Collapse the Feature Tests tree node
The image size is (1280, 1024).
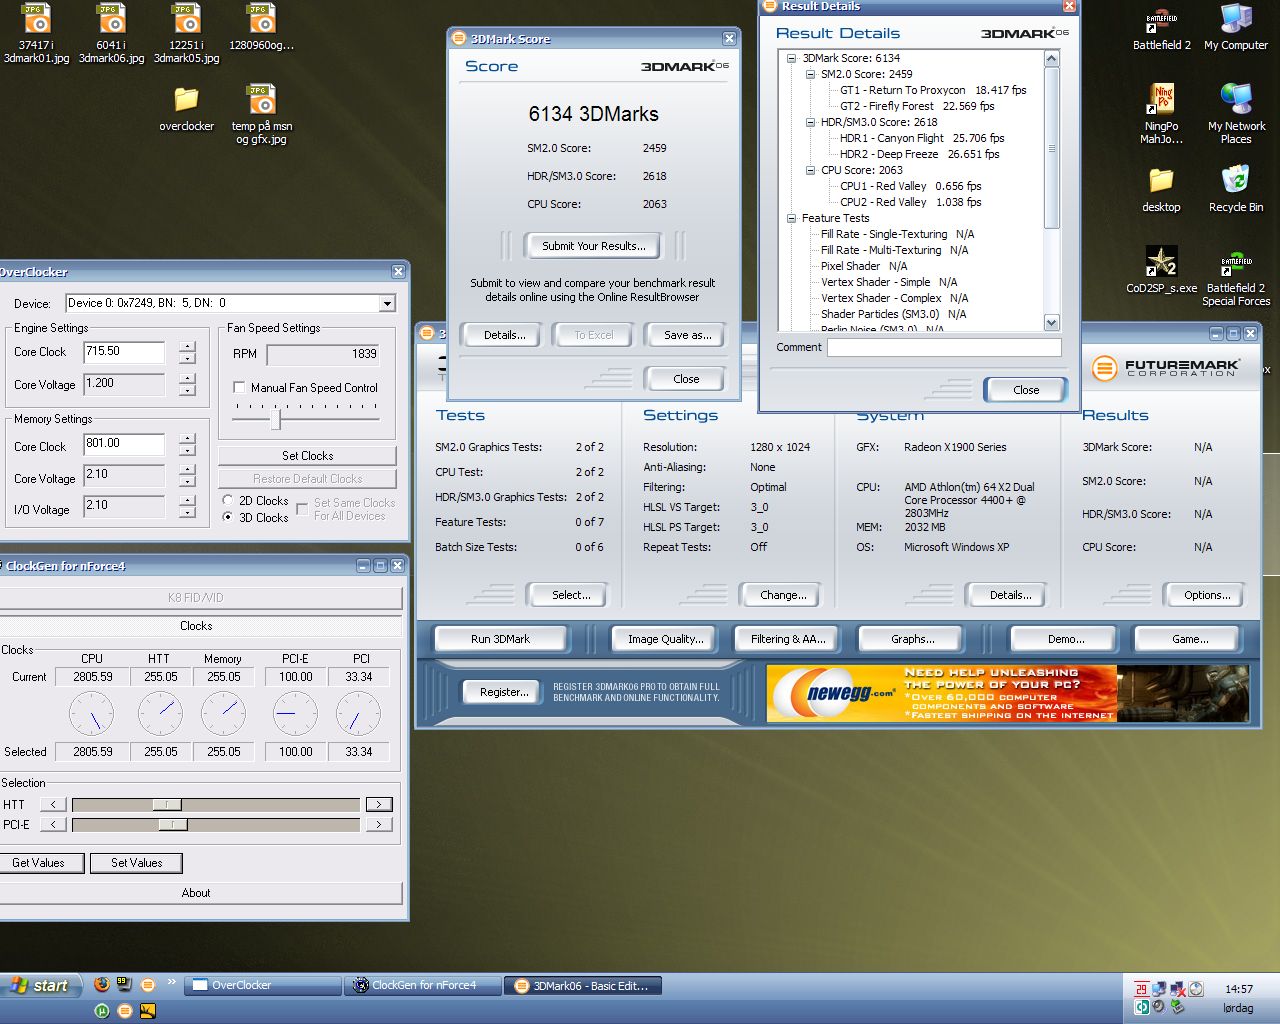791,218
